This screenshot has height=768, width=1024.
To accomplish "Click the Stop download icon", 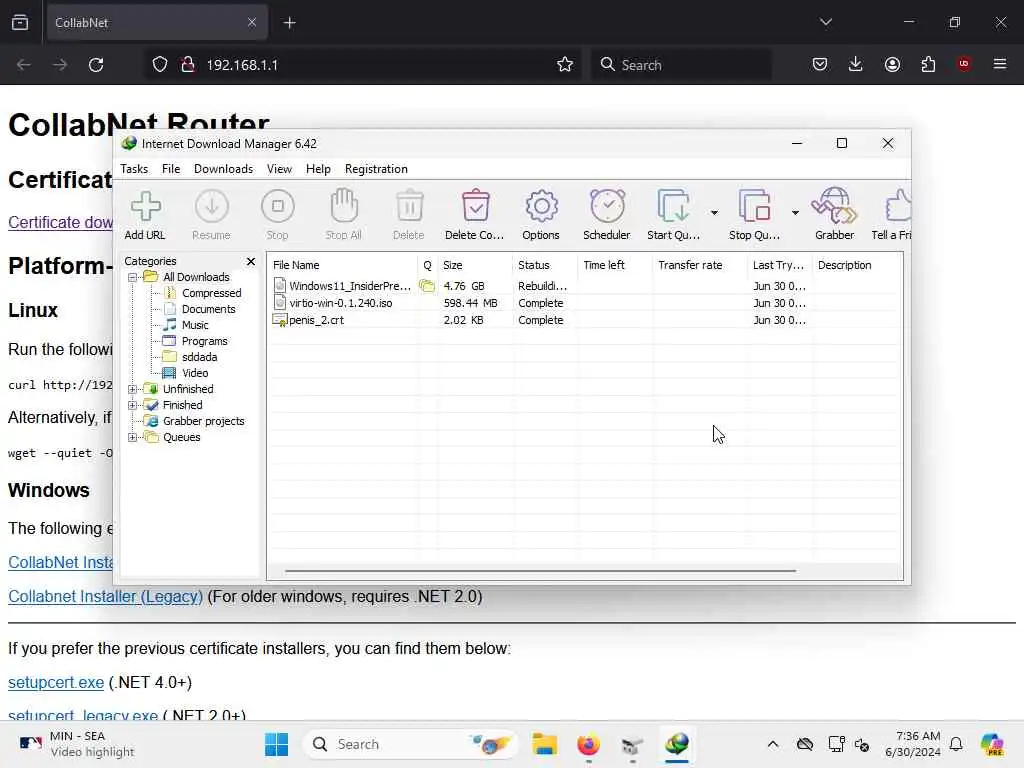I will click(x=278, y=214).
